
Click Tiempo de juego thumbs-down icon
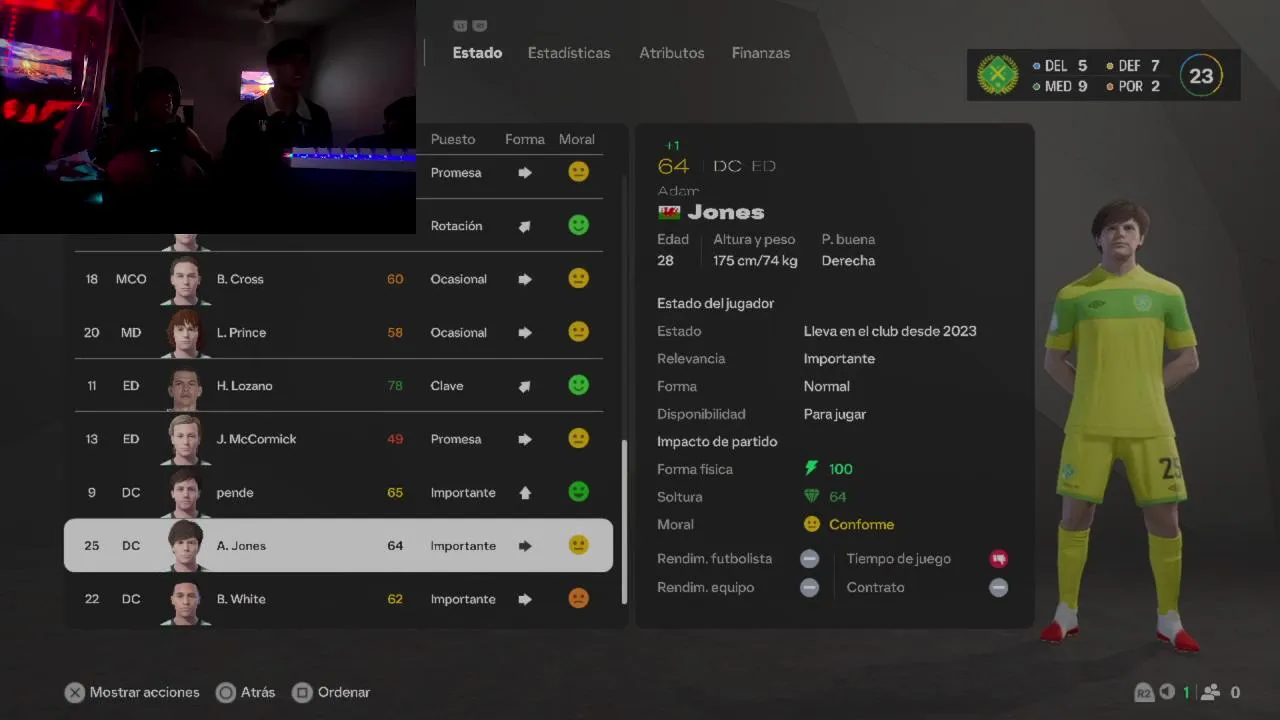tap(998, 559)
